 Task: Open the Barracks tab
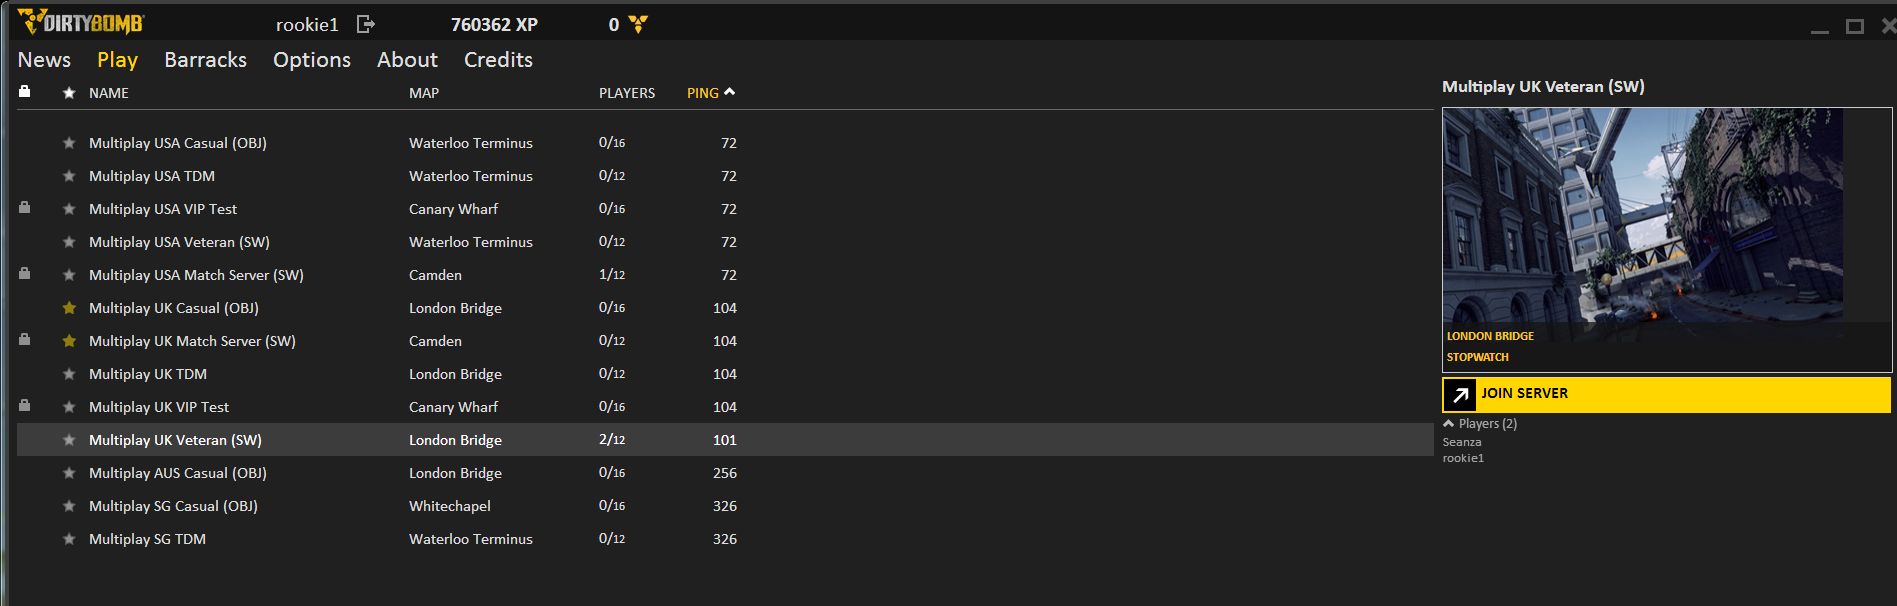pos(205,60)
